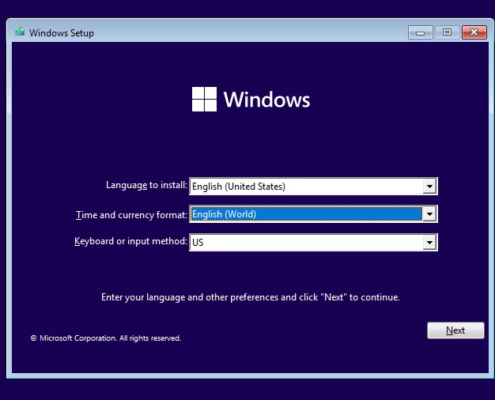Viewport: 495px width, 400px height.
Task: Select the English (United States) language field
Action: tap(313, 186)
